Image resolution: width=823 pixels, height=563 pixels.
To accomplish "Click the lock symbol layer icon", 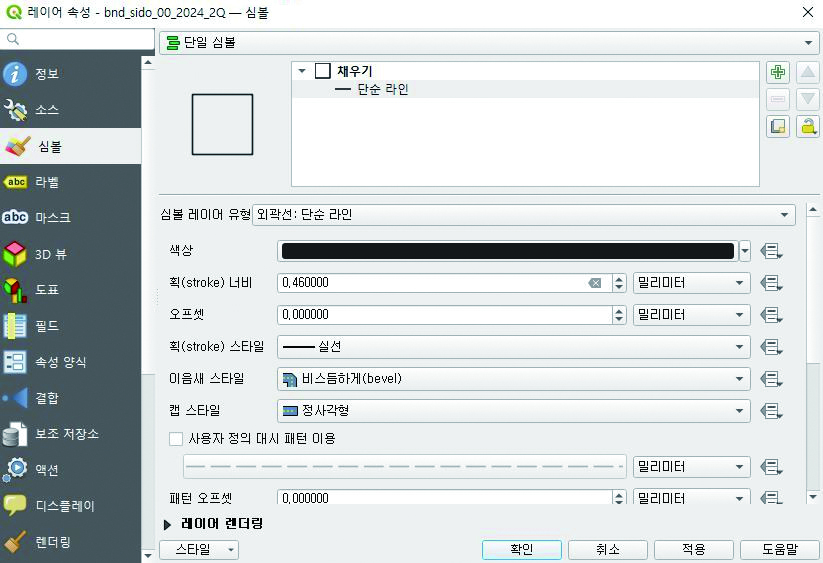I will pos(807,126).
